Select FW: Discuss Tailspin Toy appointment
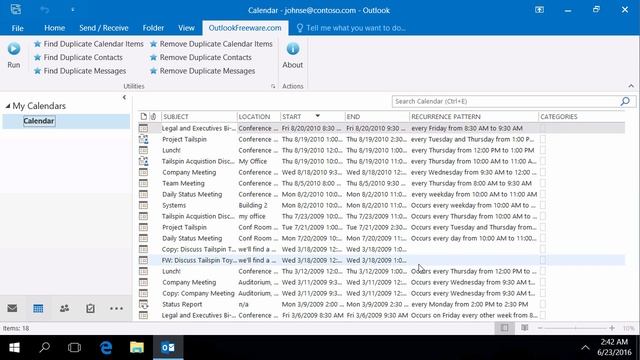640x360 pixels. 382,260
